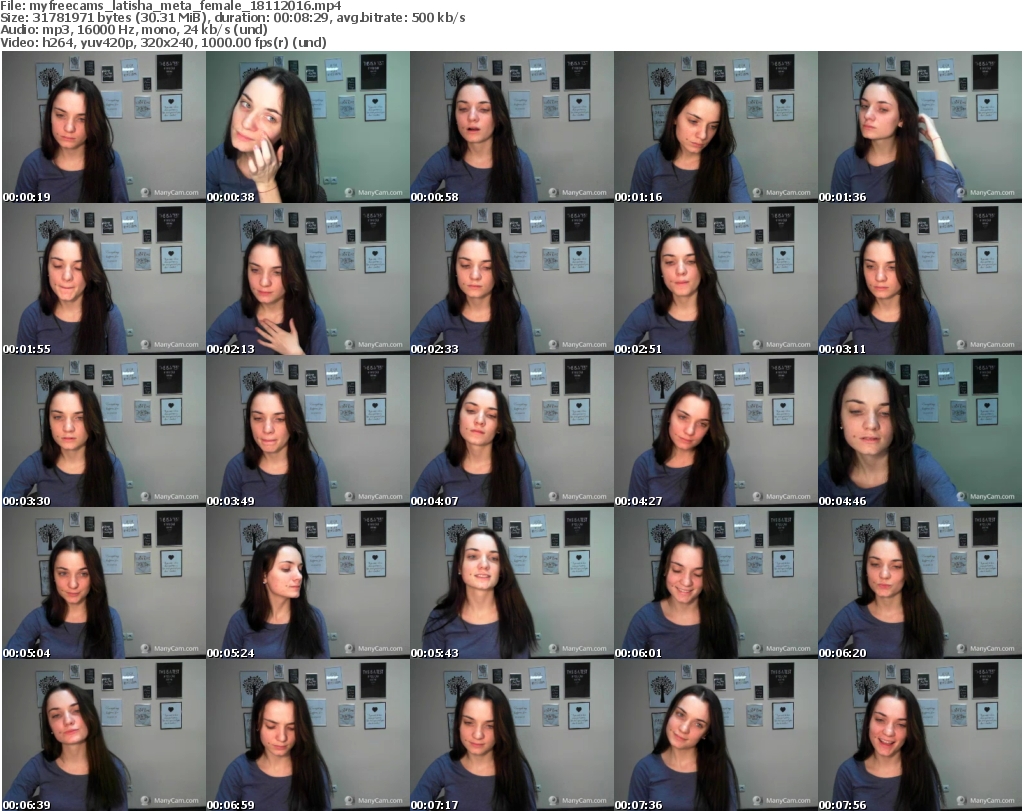This screenshot has height=811, width=1024.
Task: Select the thumbnail at 00:04:27
Action: click(716, 431)
